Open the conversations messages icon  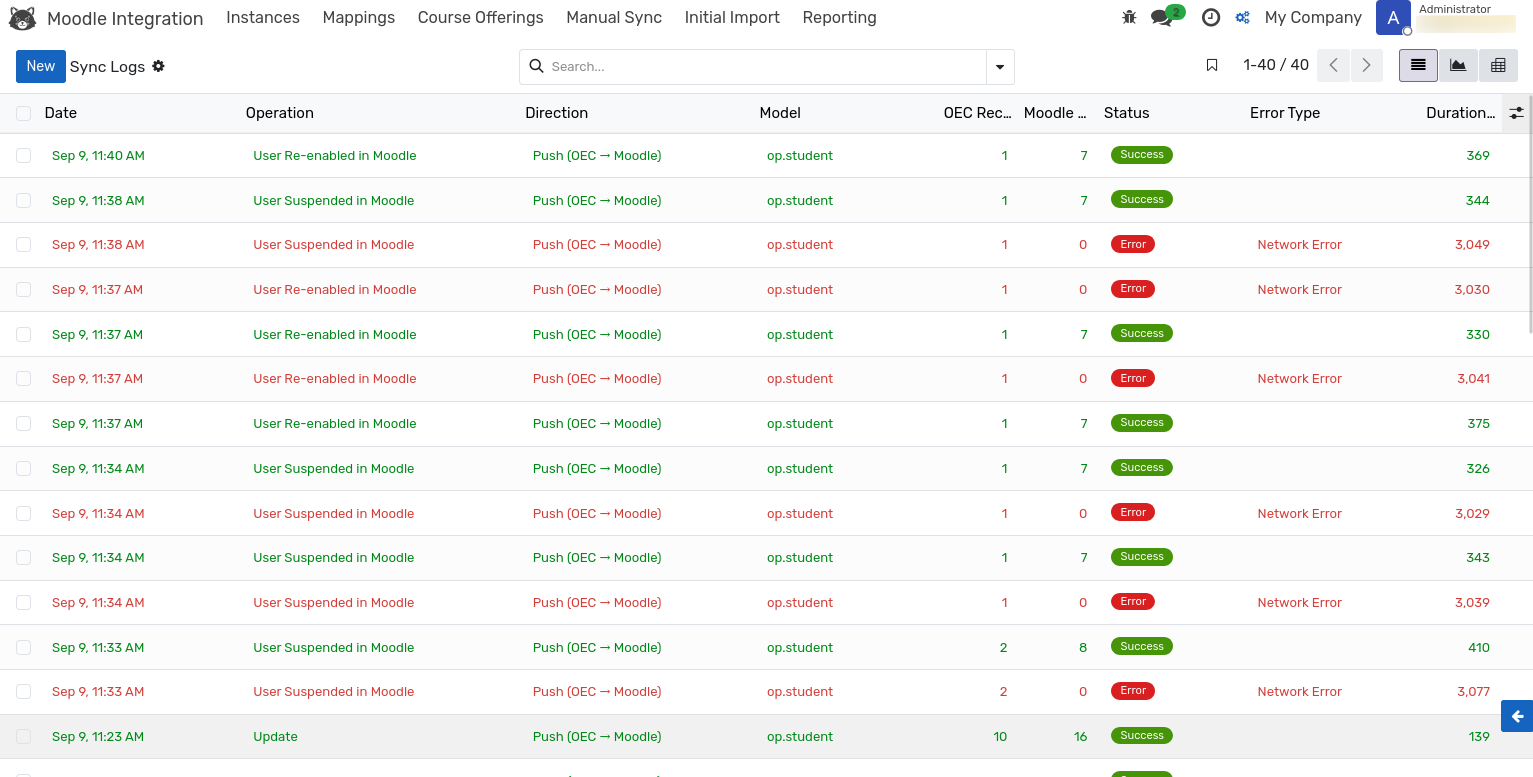coord(1161,17)
